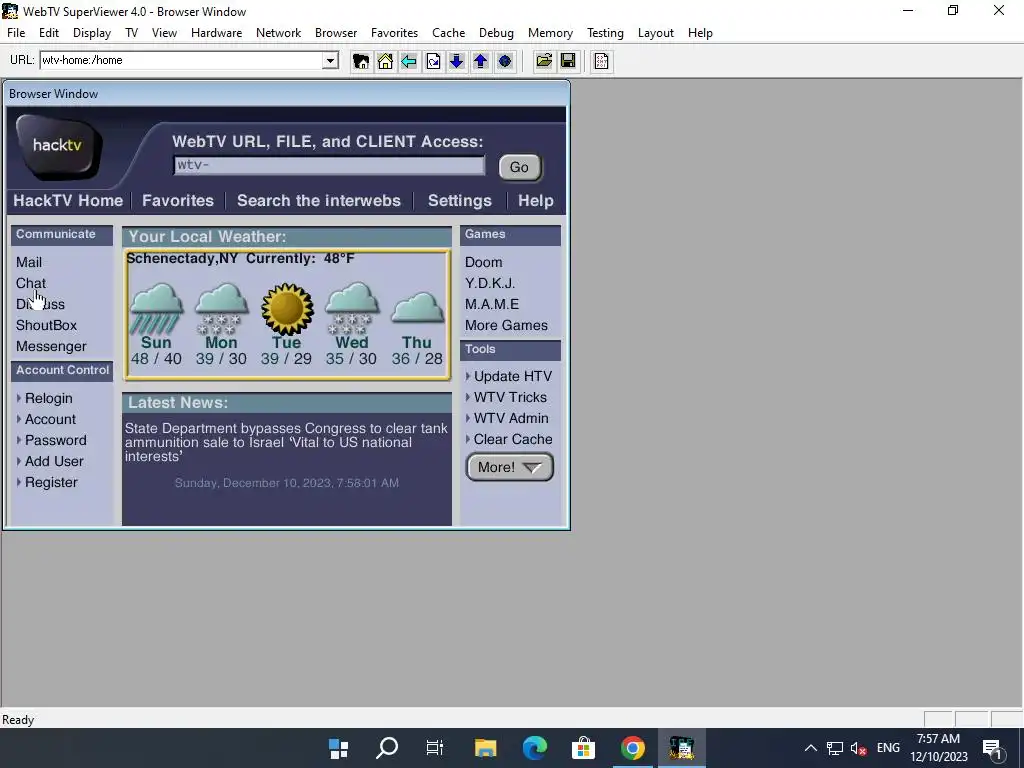Open Microsoft Store from the taskbar

tap(583, 748)
